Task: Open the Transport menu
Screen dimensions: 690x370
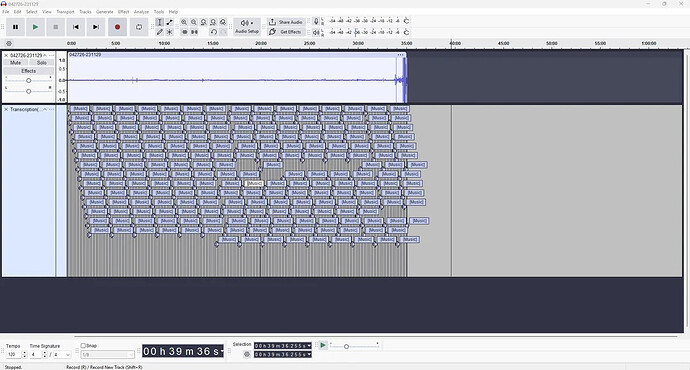Action: 65,12
